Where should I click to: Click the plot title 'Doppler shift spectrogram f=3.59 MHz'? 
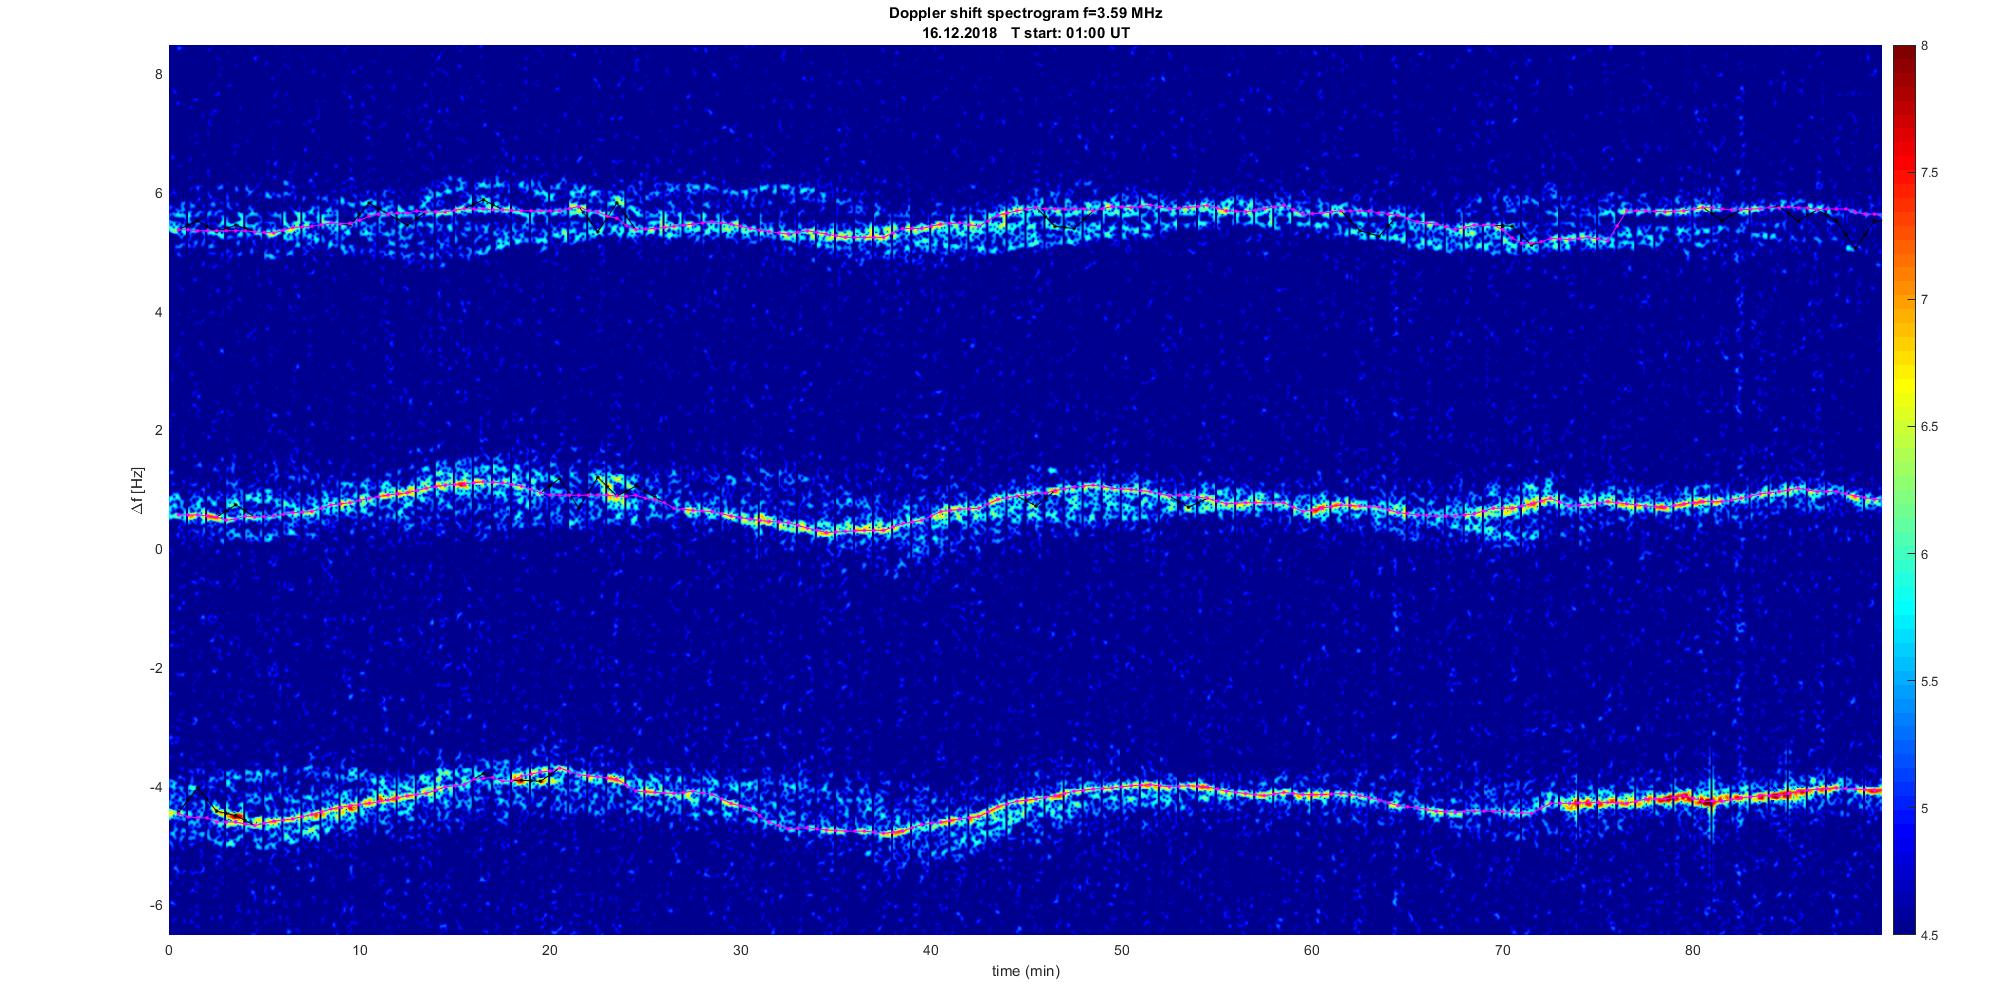[1025, 14]
